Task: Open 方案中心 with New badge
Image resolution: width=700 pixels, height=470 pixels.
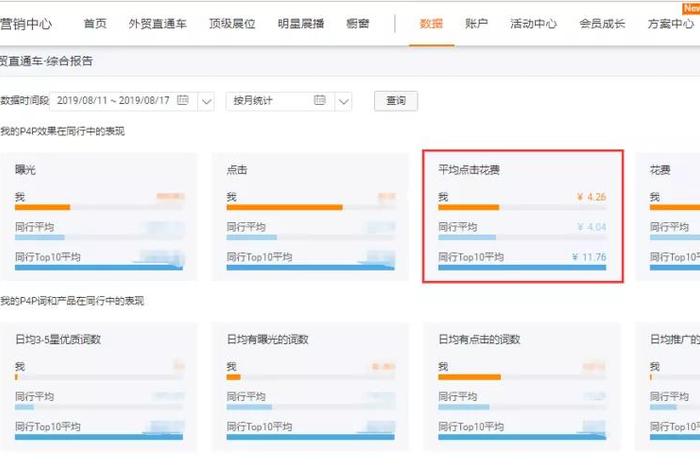Action: 671,24
